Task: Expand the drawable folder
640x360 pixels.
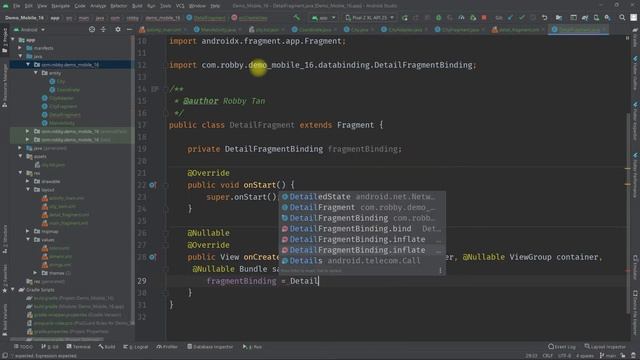Action: (x=28, y=181)
